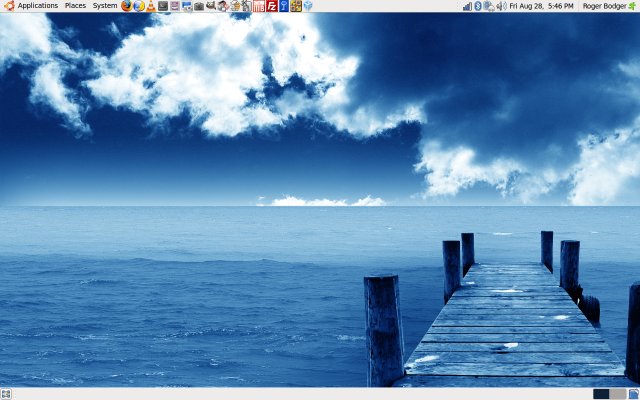This screenshot has width=640, height=400.
Task: Click the Bluetooth tray icon
Action: pos(477,6)
